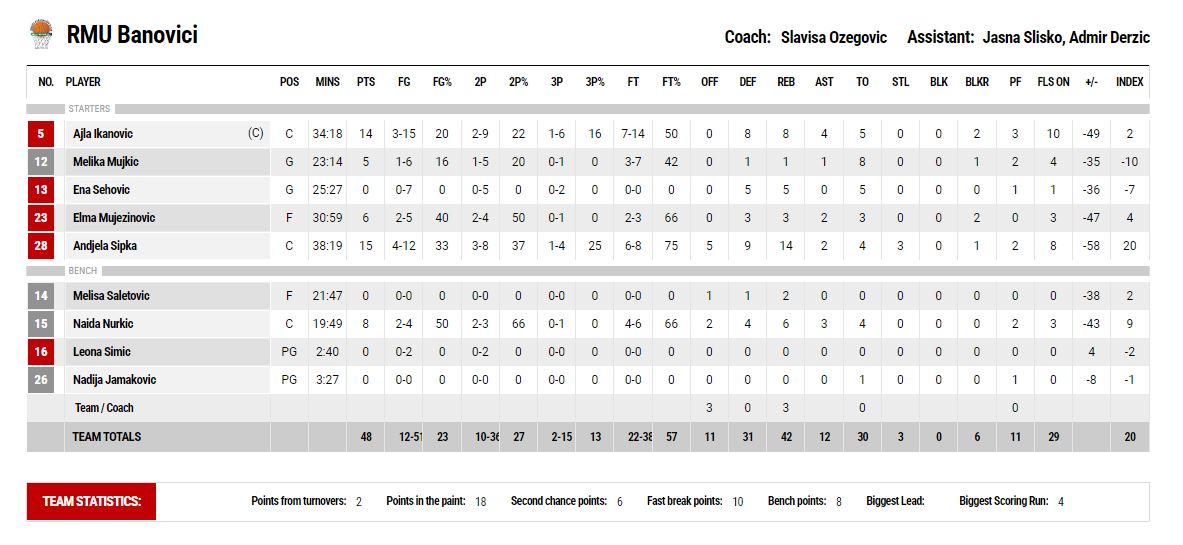Select jersey number 14 badge
Viewport: 1183px width, 545px height.
point(41,296)
